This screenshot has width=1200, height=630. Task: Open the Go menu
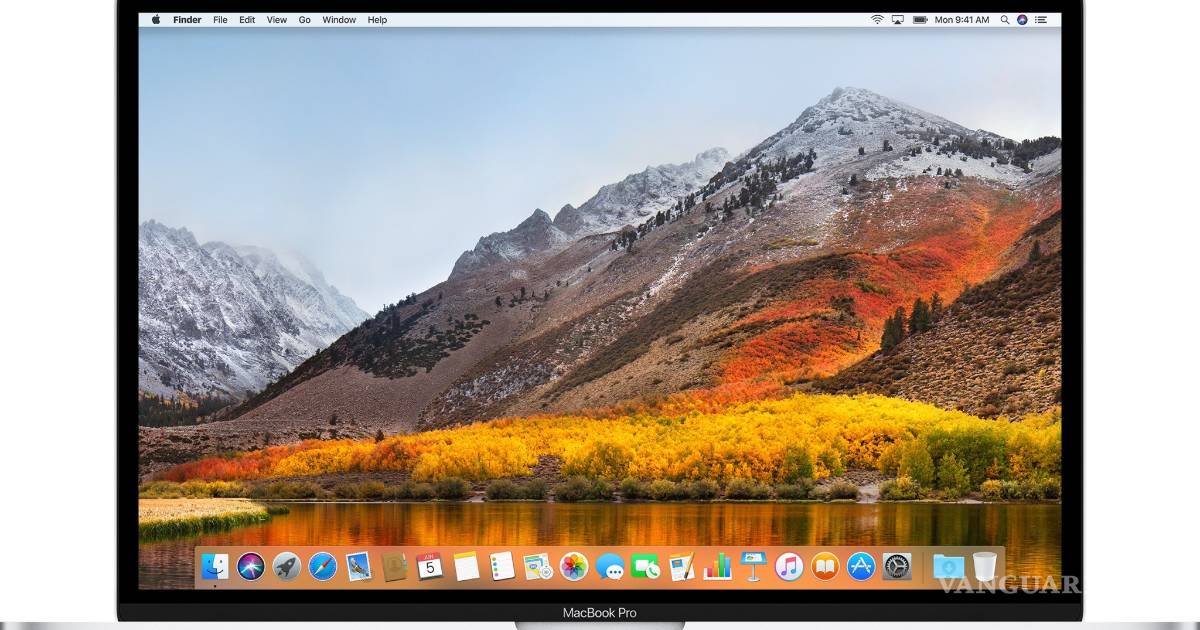tap(304, 20)
